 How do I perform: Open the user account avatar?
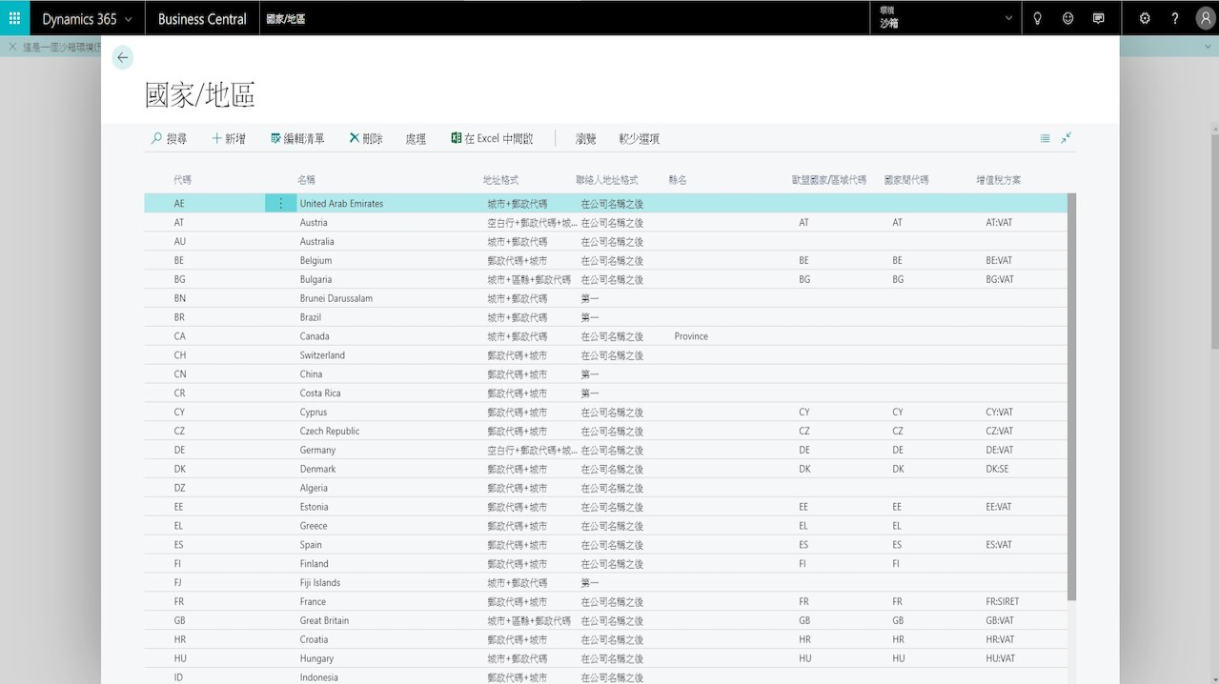(x=1205, y=18)
